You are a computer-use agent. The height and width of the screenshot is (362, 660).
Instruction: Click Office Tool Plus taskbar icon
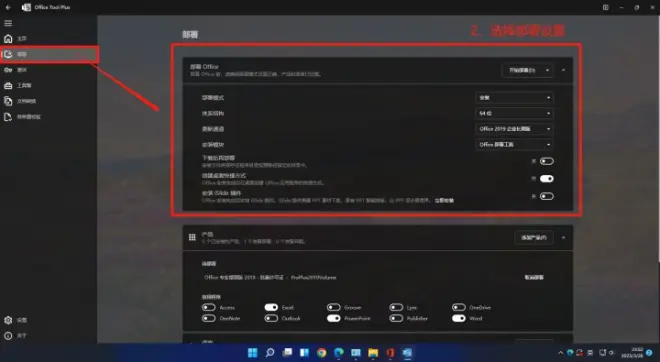pos(407,353)
